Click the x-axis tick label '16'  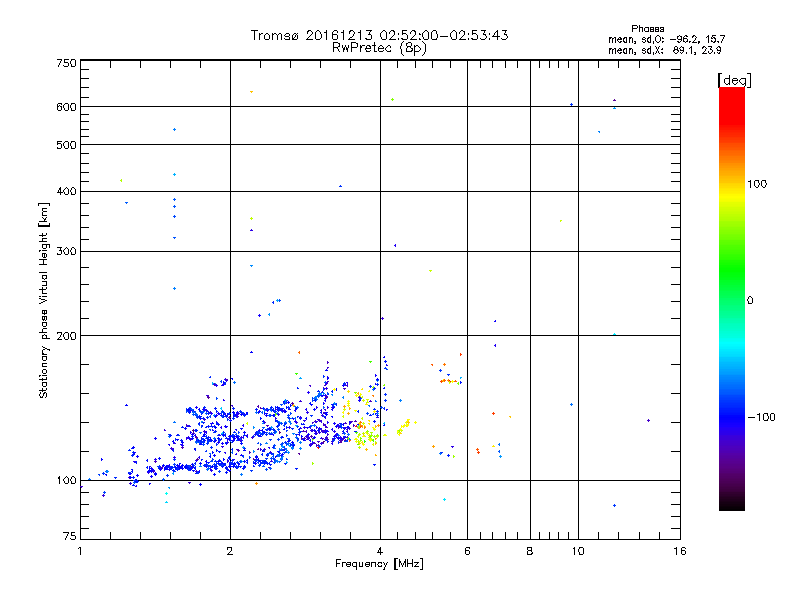680,551
